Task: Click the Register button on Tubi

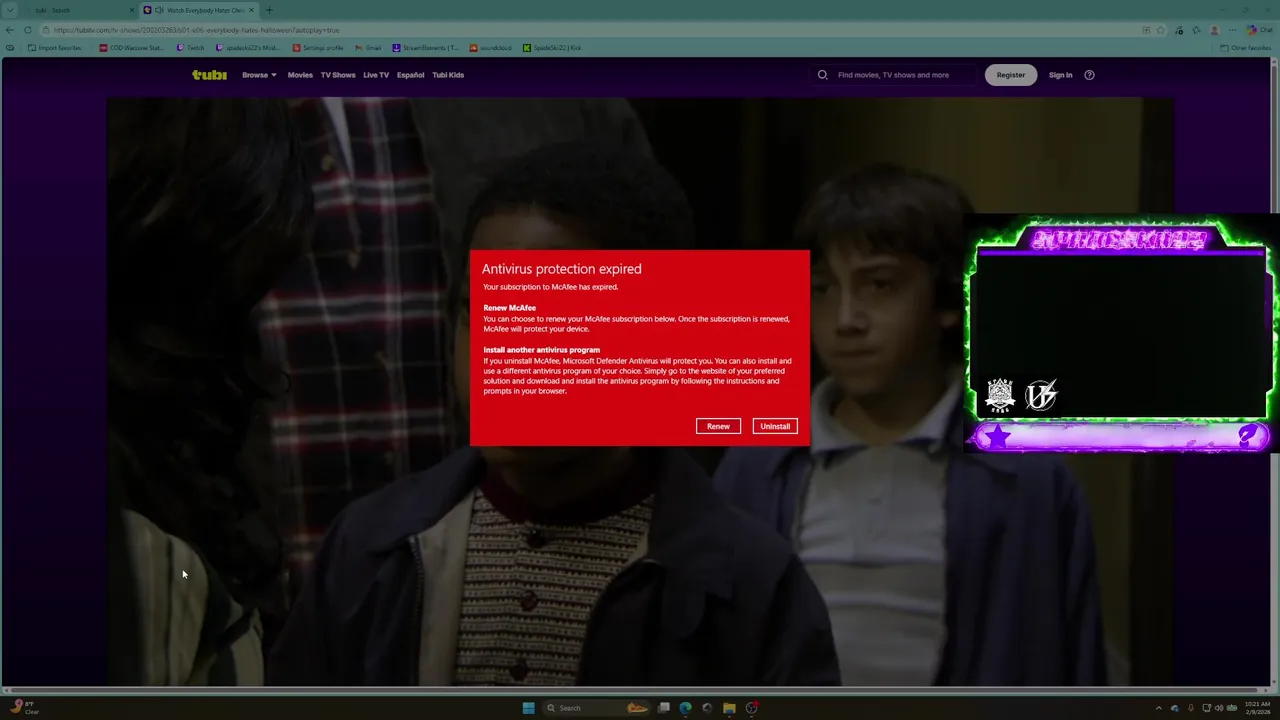Action: pos(1011,75)
